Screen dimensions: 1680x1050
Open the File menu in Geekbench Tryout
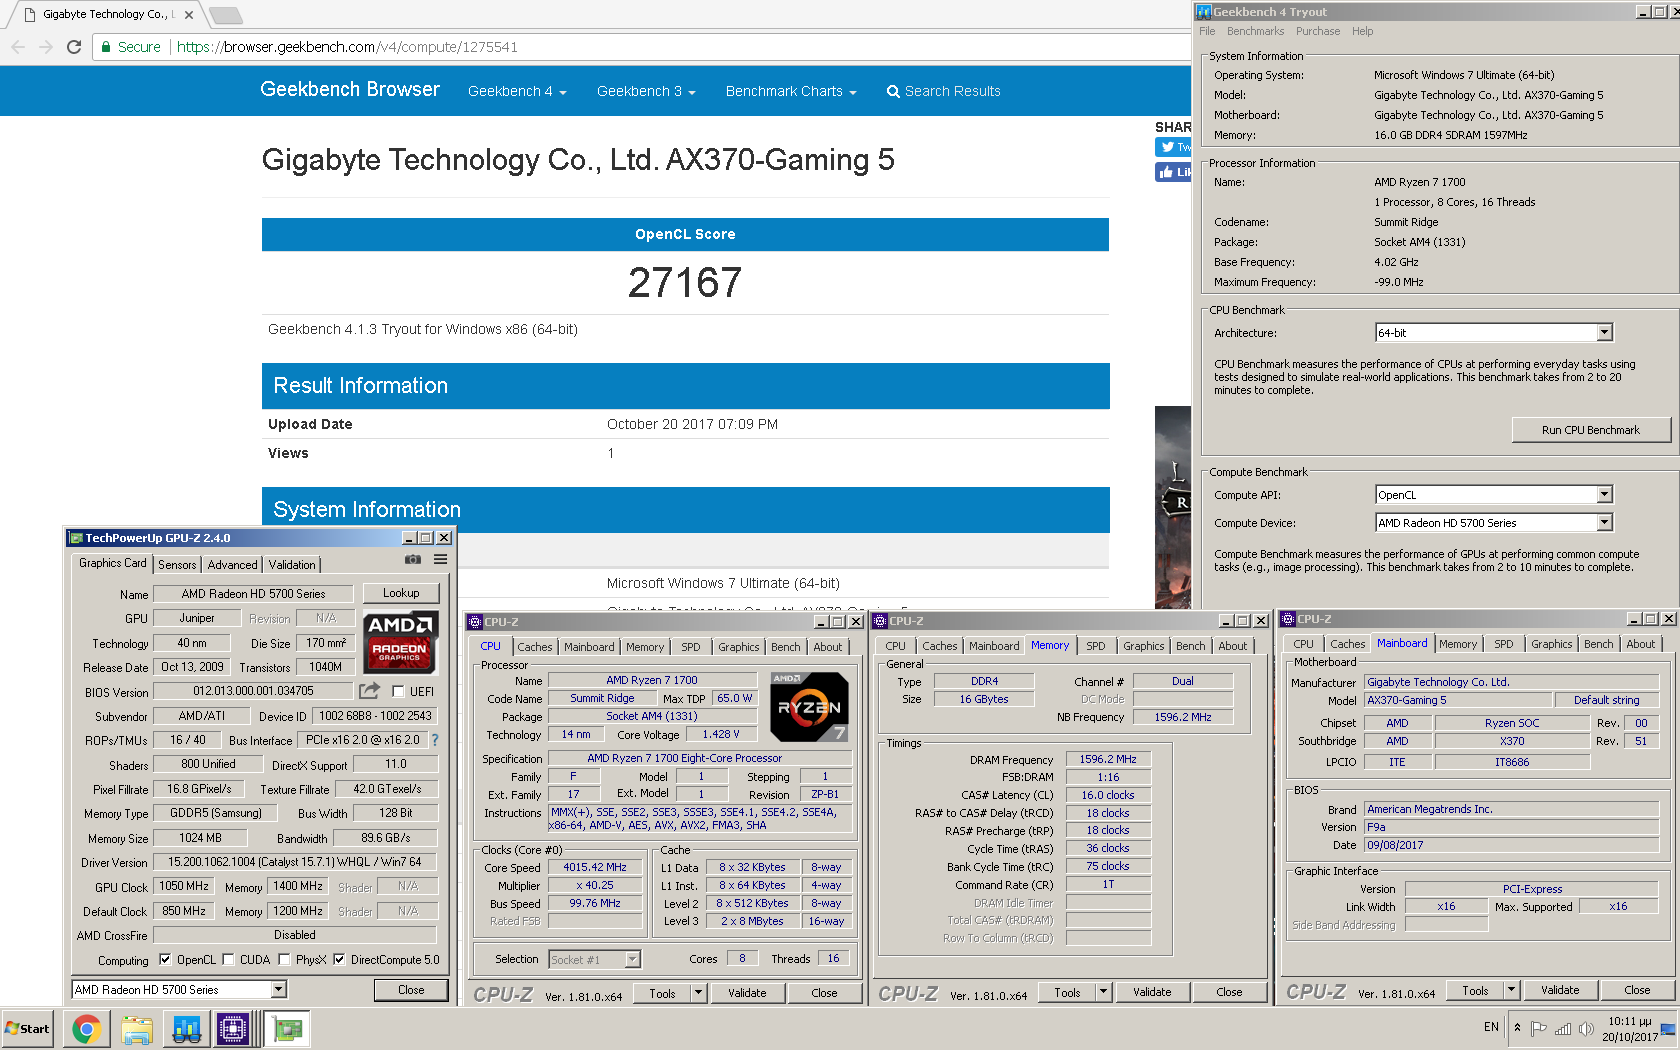1207,31
